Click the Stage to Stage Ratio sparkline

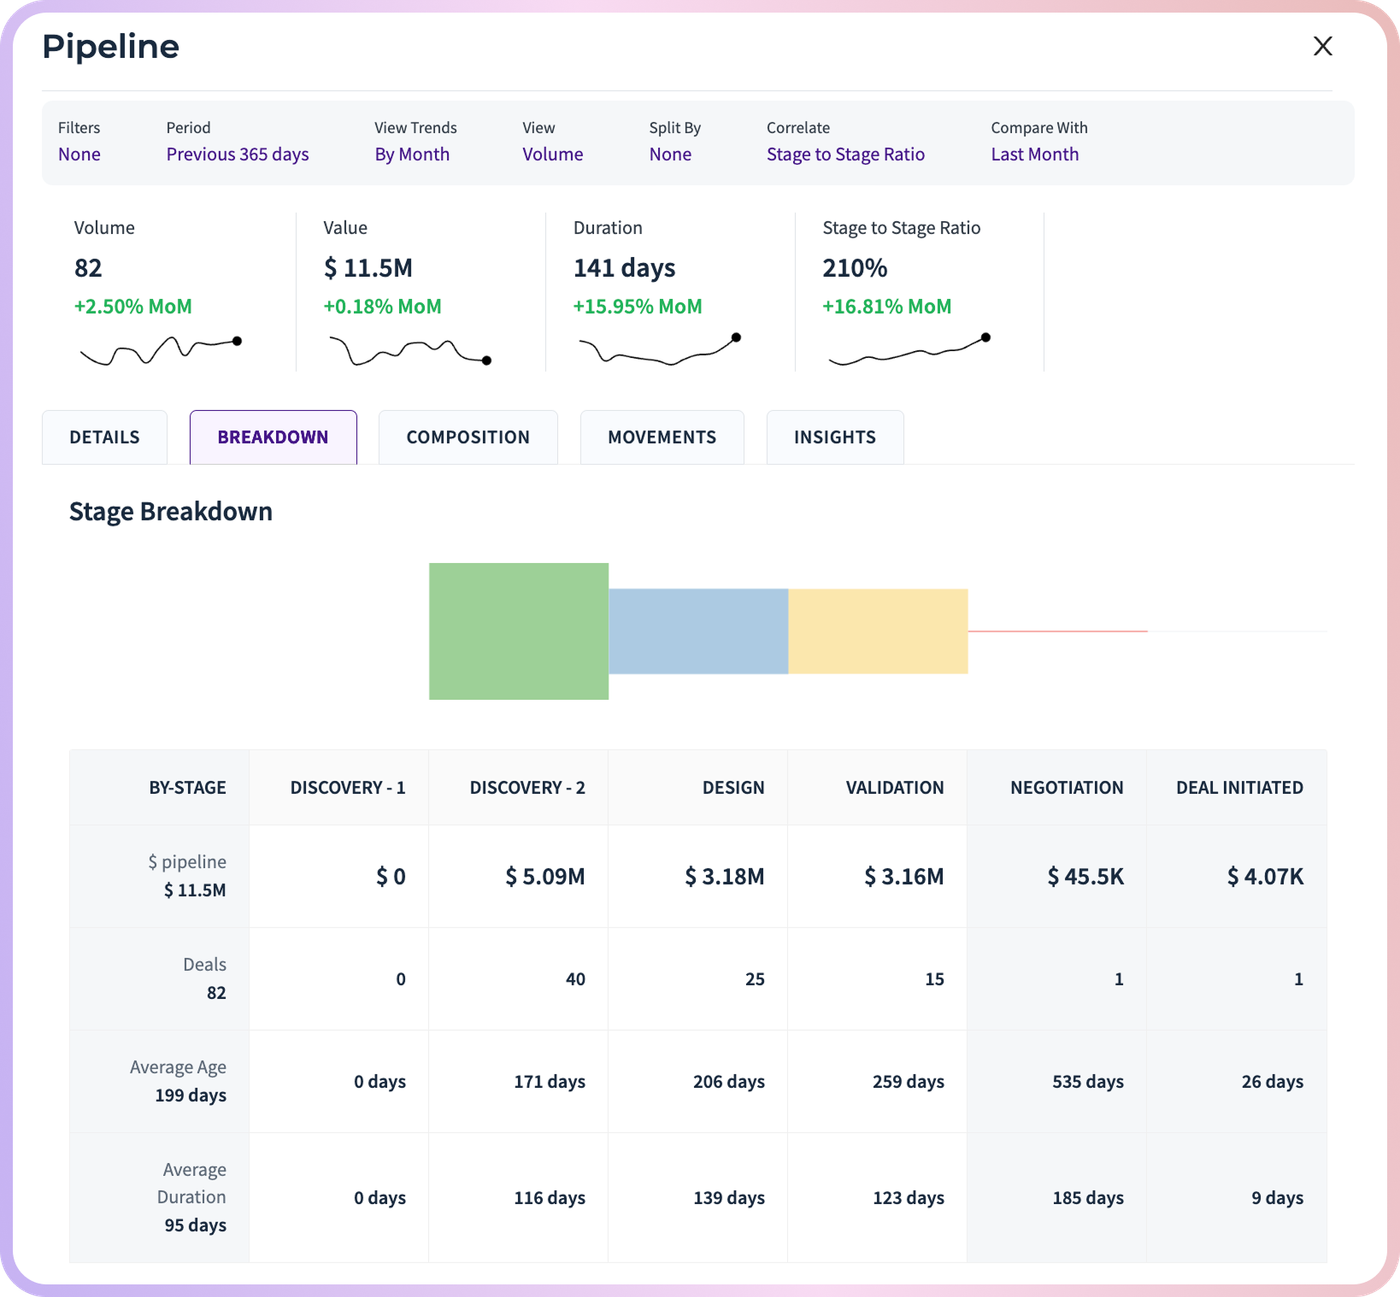909,351
